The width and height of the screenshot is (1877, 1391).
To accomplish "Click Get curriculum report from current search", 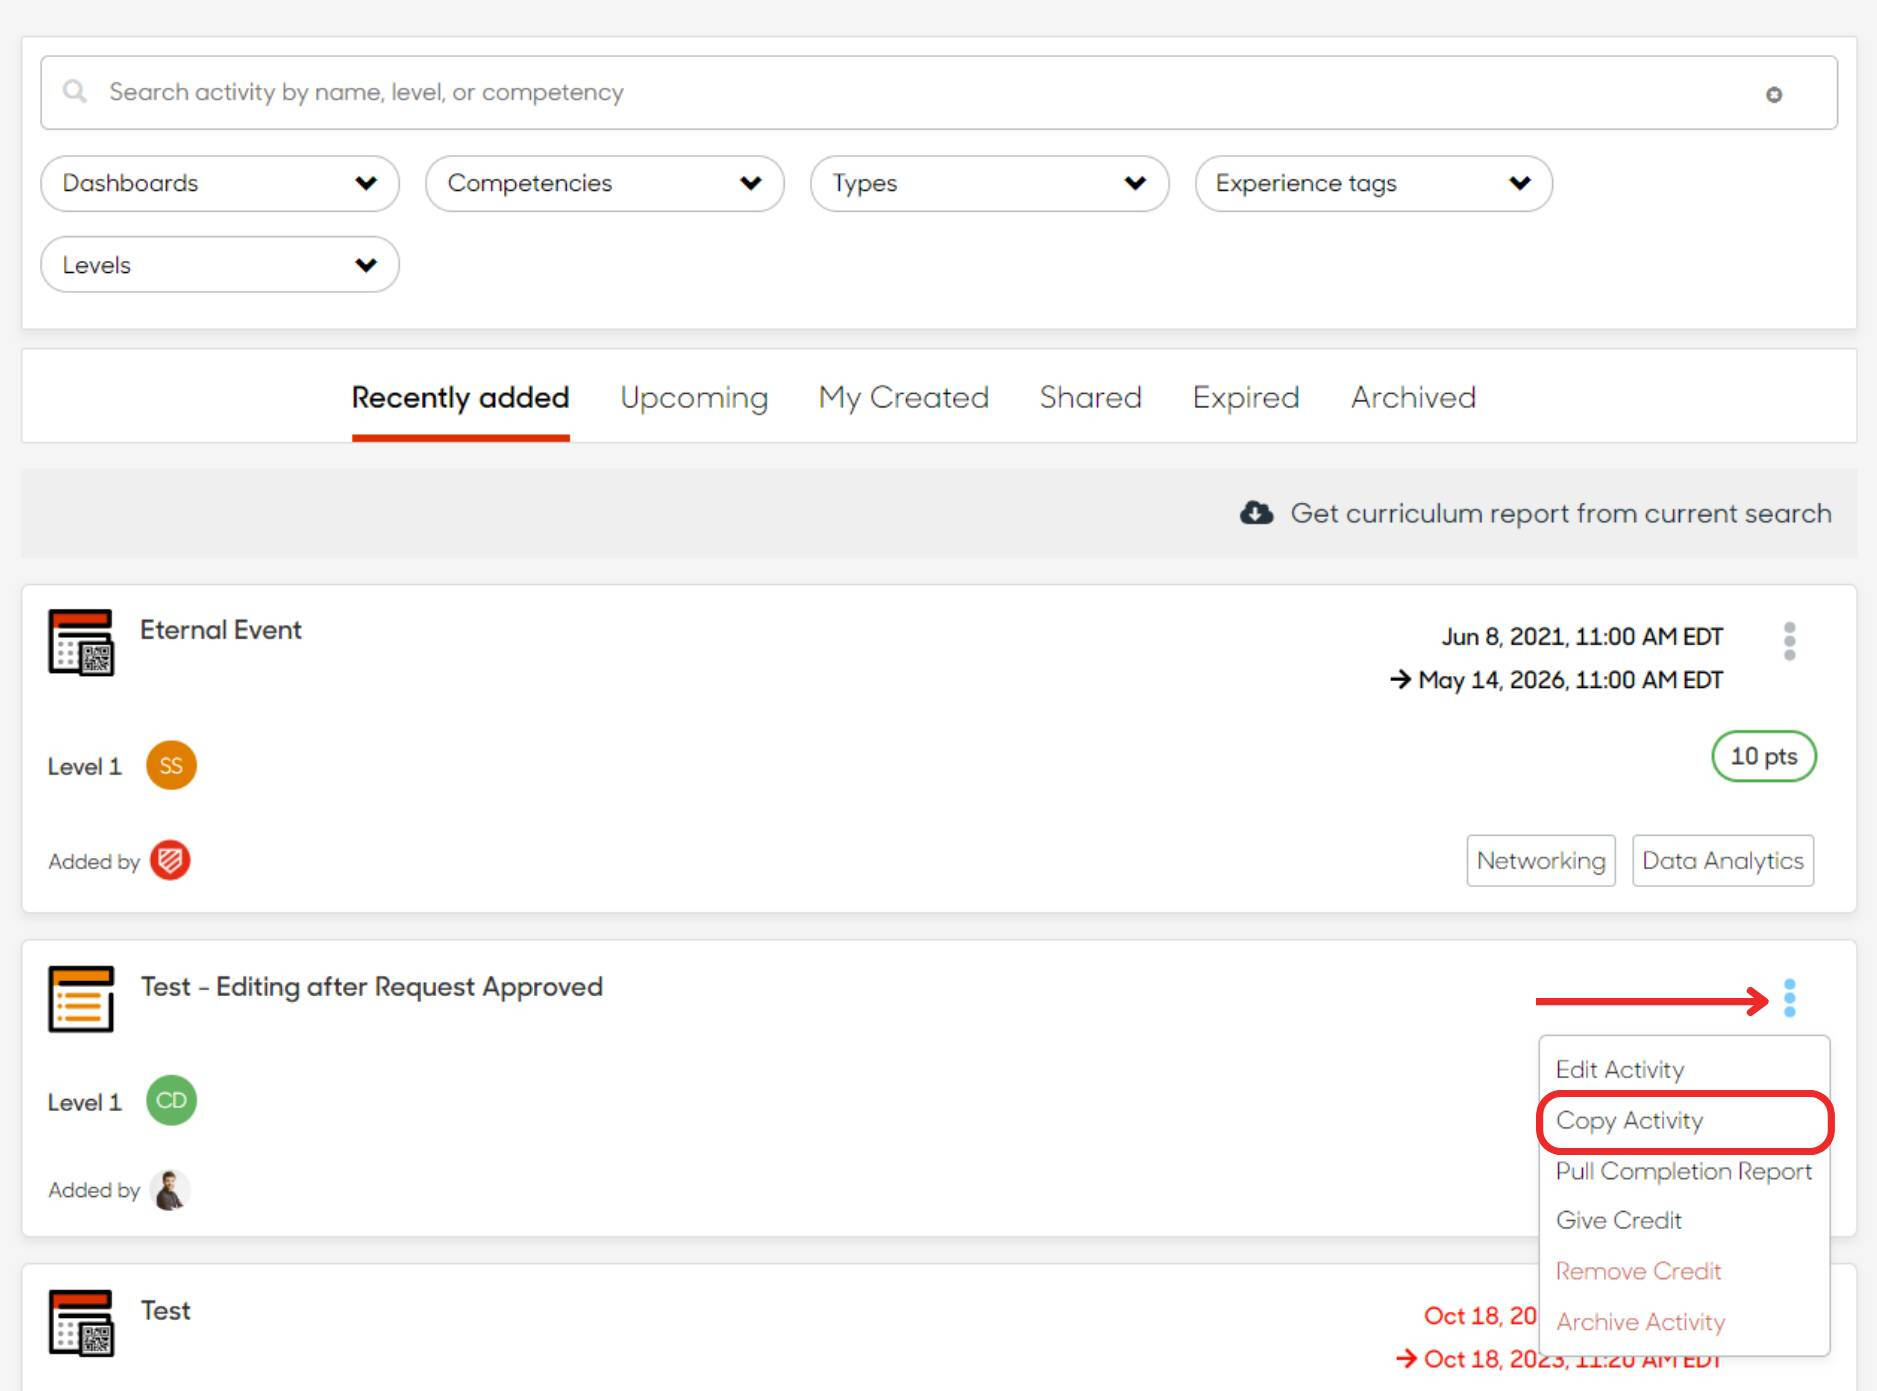I will (1560, 513).
